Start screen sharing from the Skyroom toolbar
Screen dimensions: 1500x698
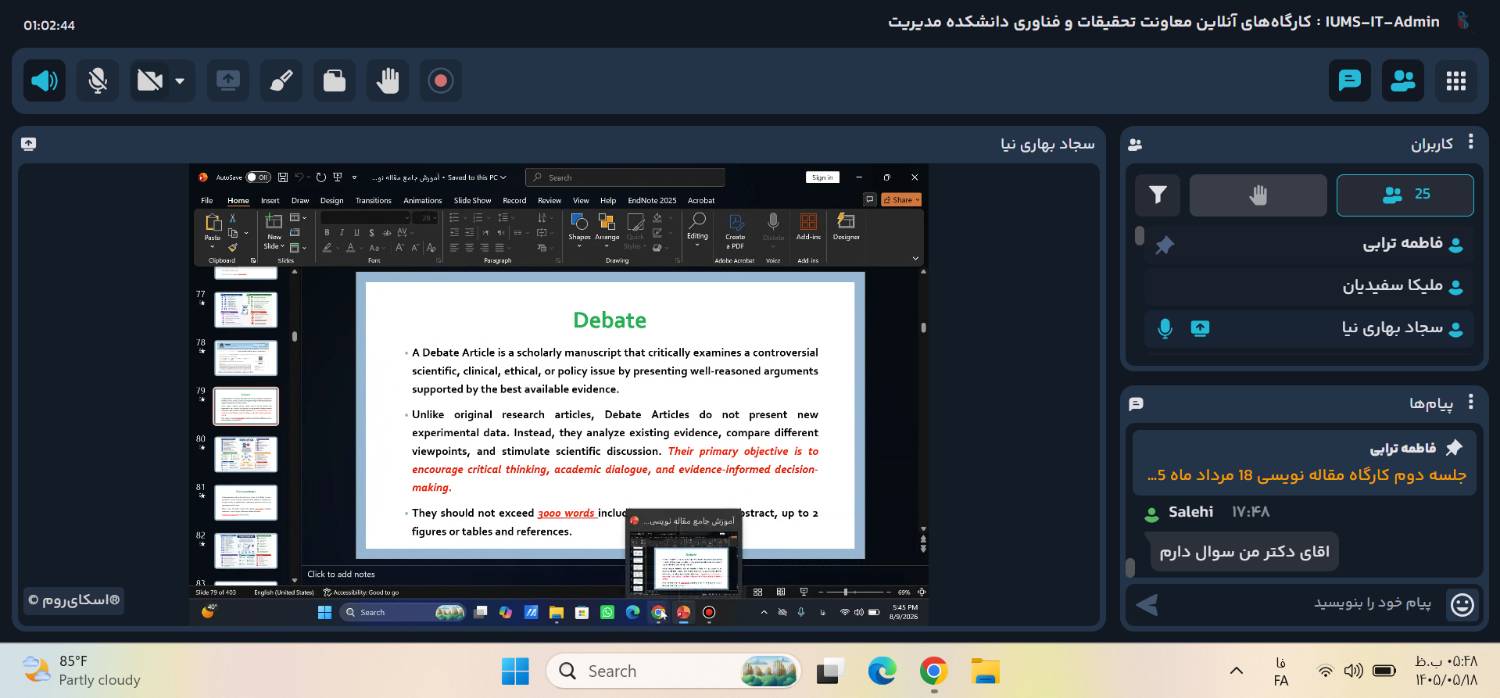(228, 81)
